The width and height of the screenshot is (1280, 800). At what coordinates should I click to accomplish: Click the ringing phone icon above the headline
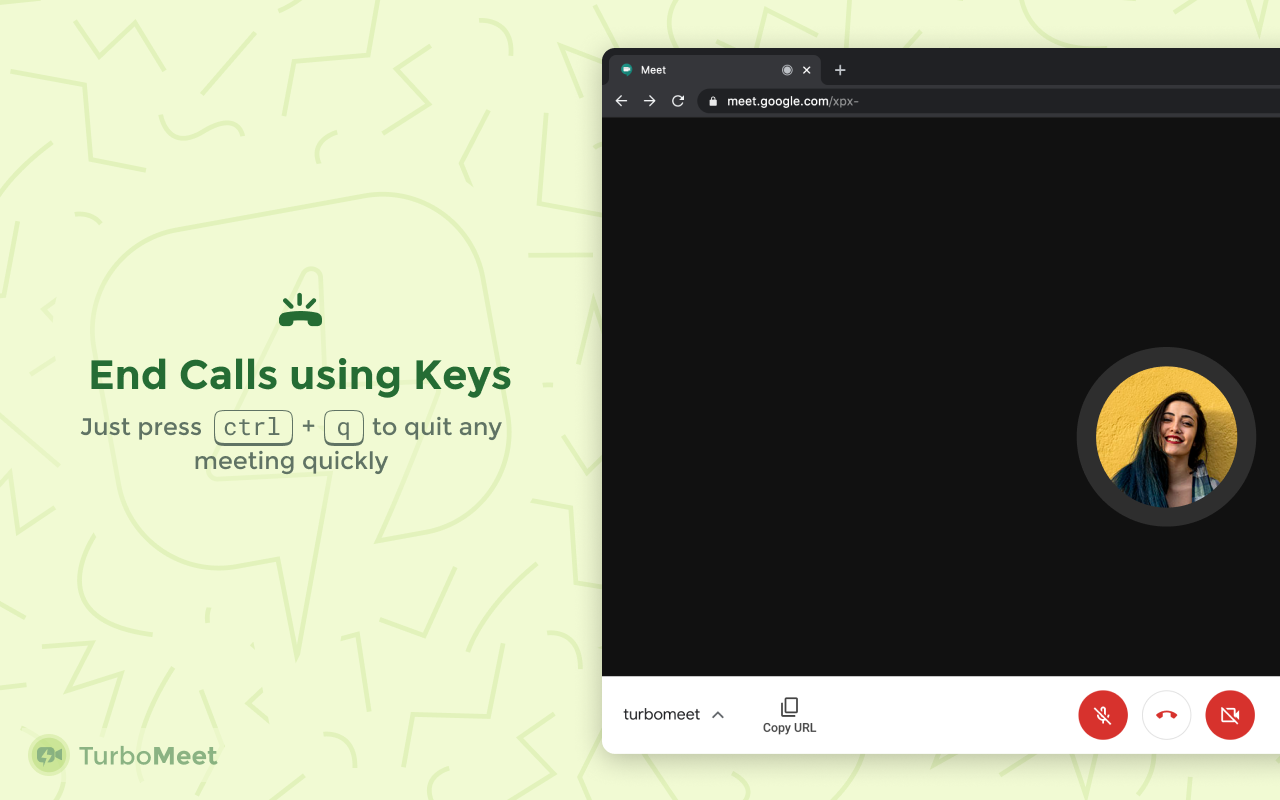(300, 310)
